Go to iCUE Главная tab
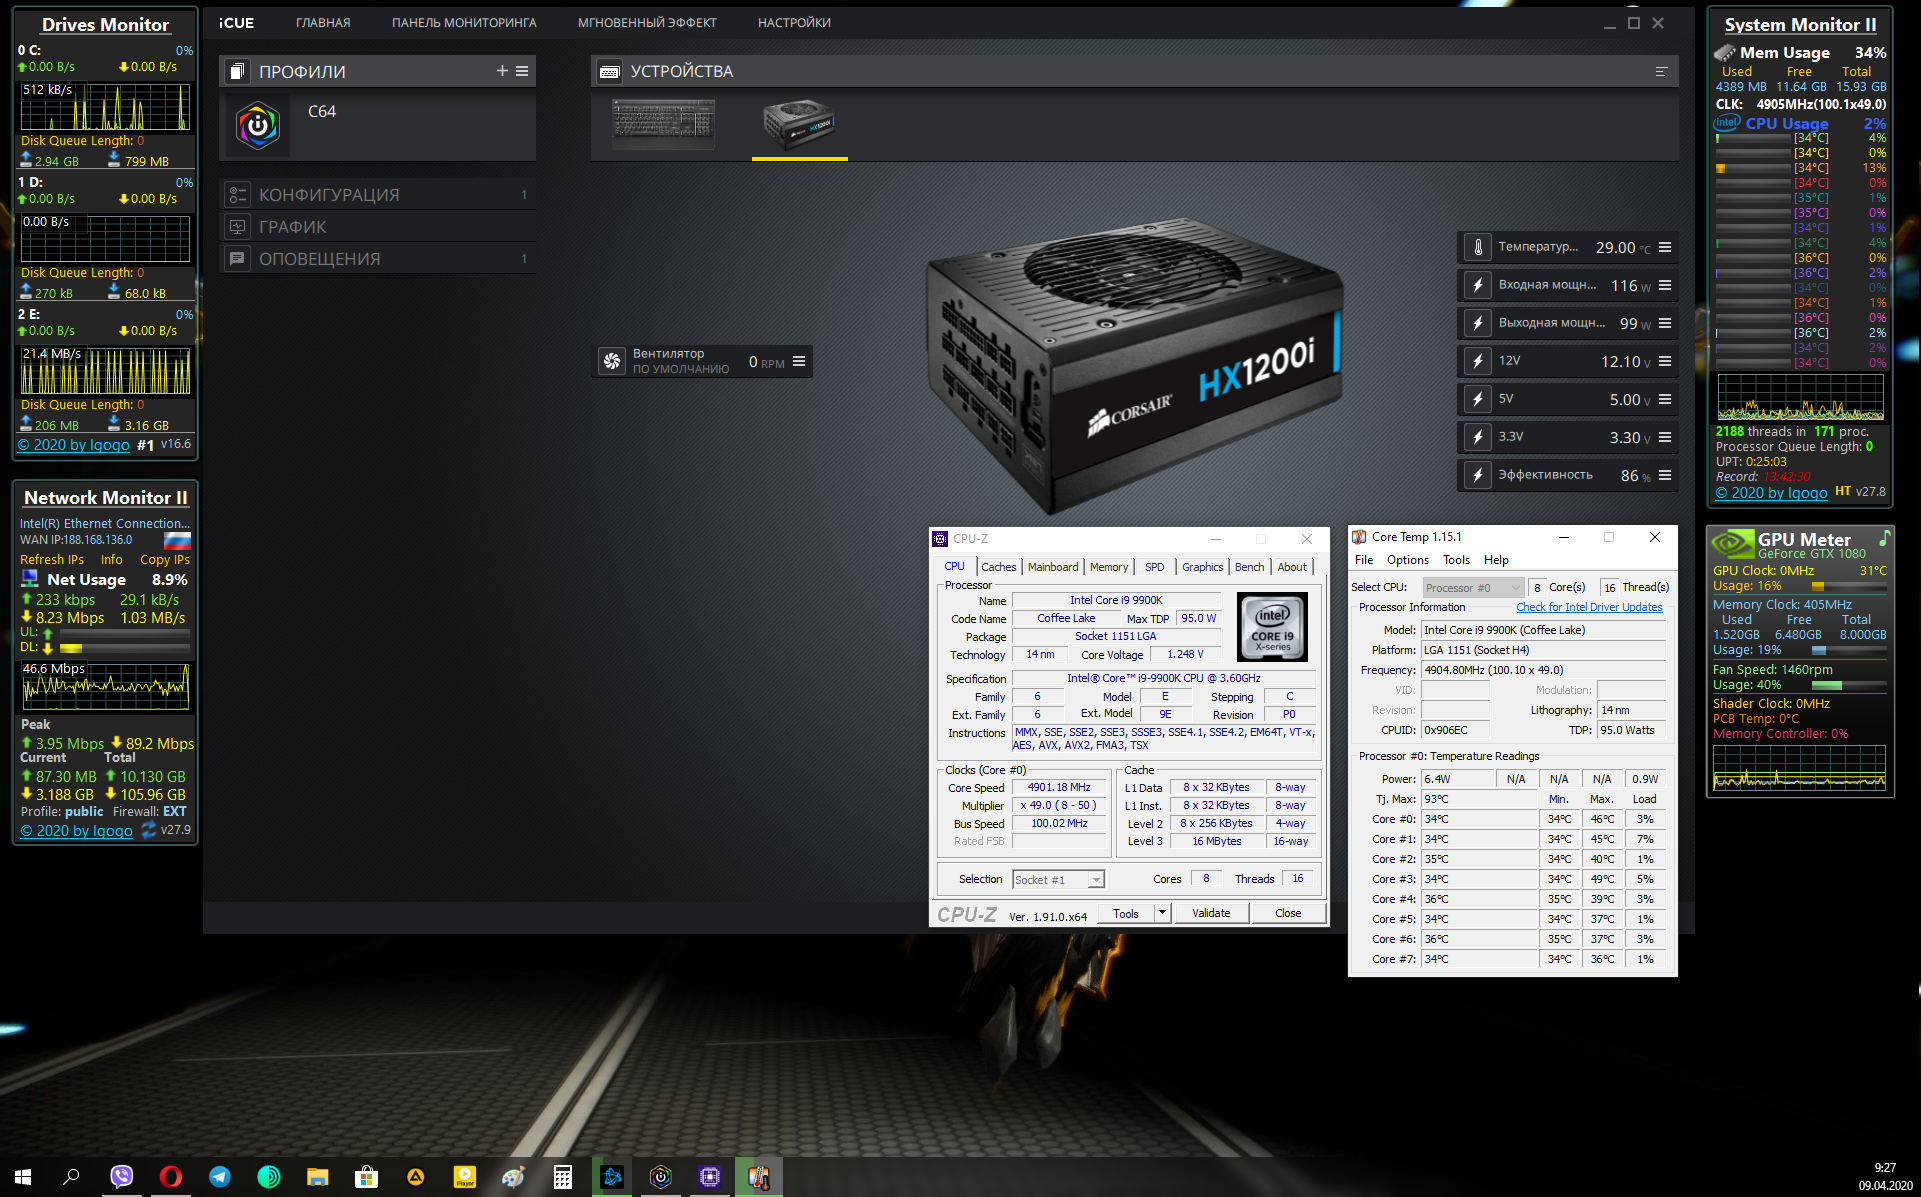The width and height of the screenshot is (1921, 1197). point(323,23)
